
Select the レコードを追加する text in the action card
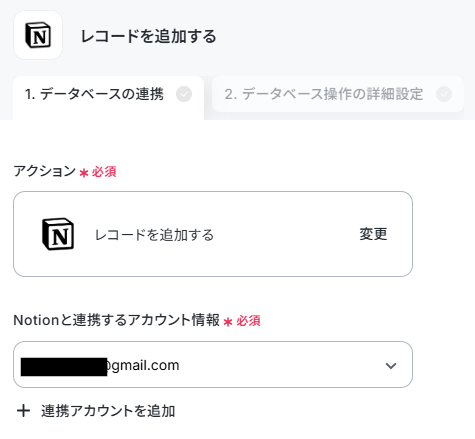click(154, 235)
